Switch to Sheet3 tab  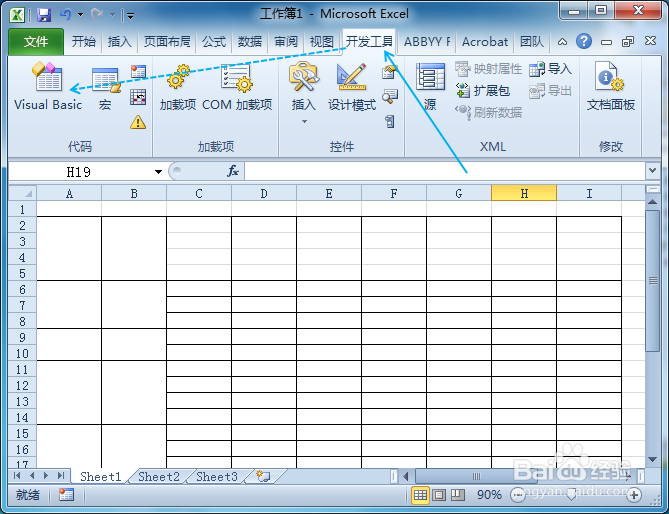click(217, 476)
